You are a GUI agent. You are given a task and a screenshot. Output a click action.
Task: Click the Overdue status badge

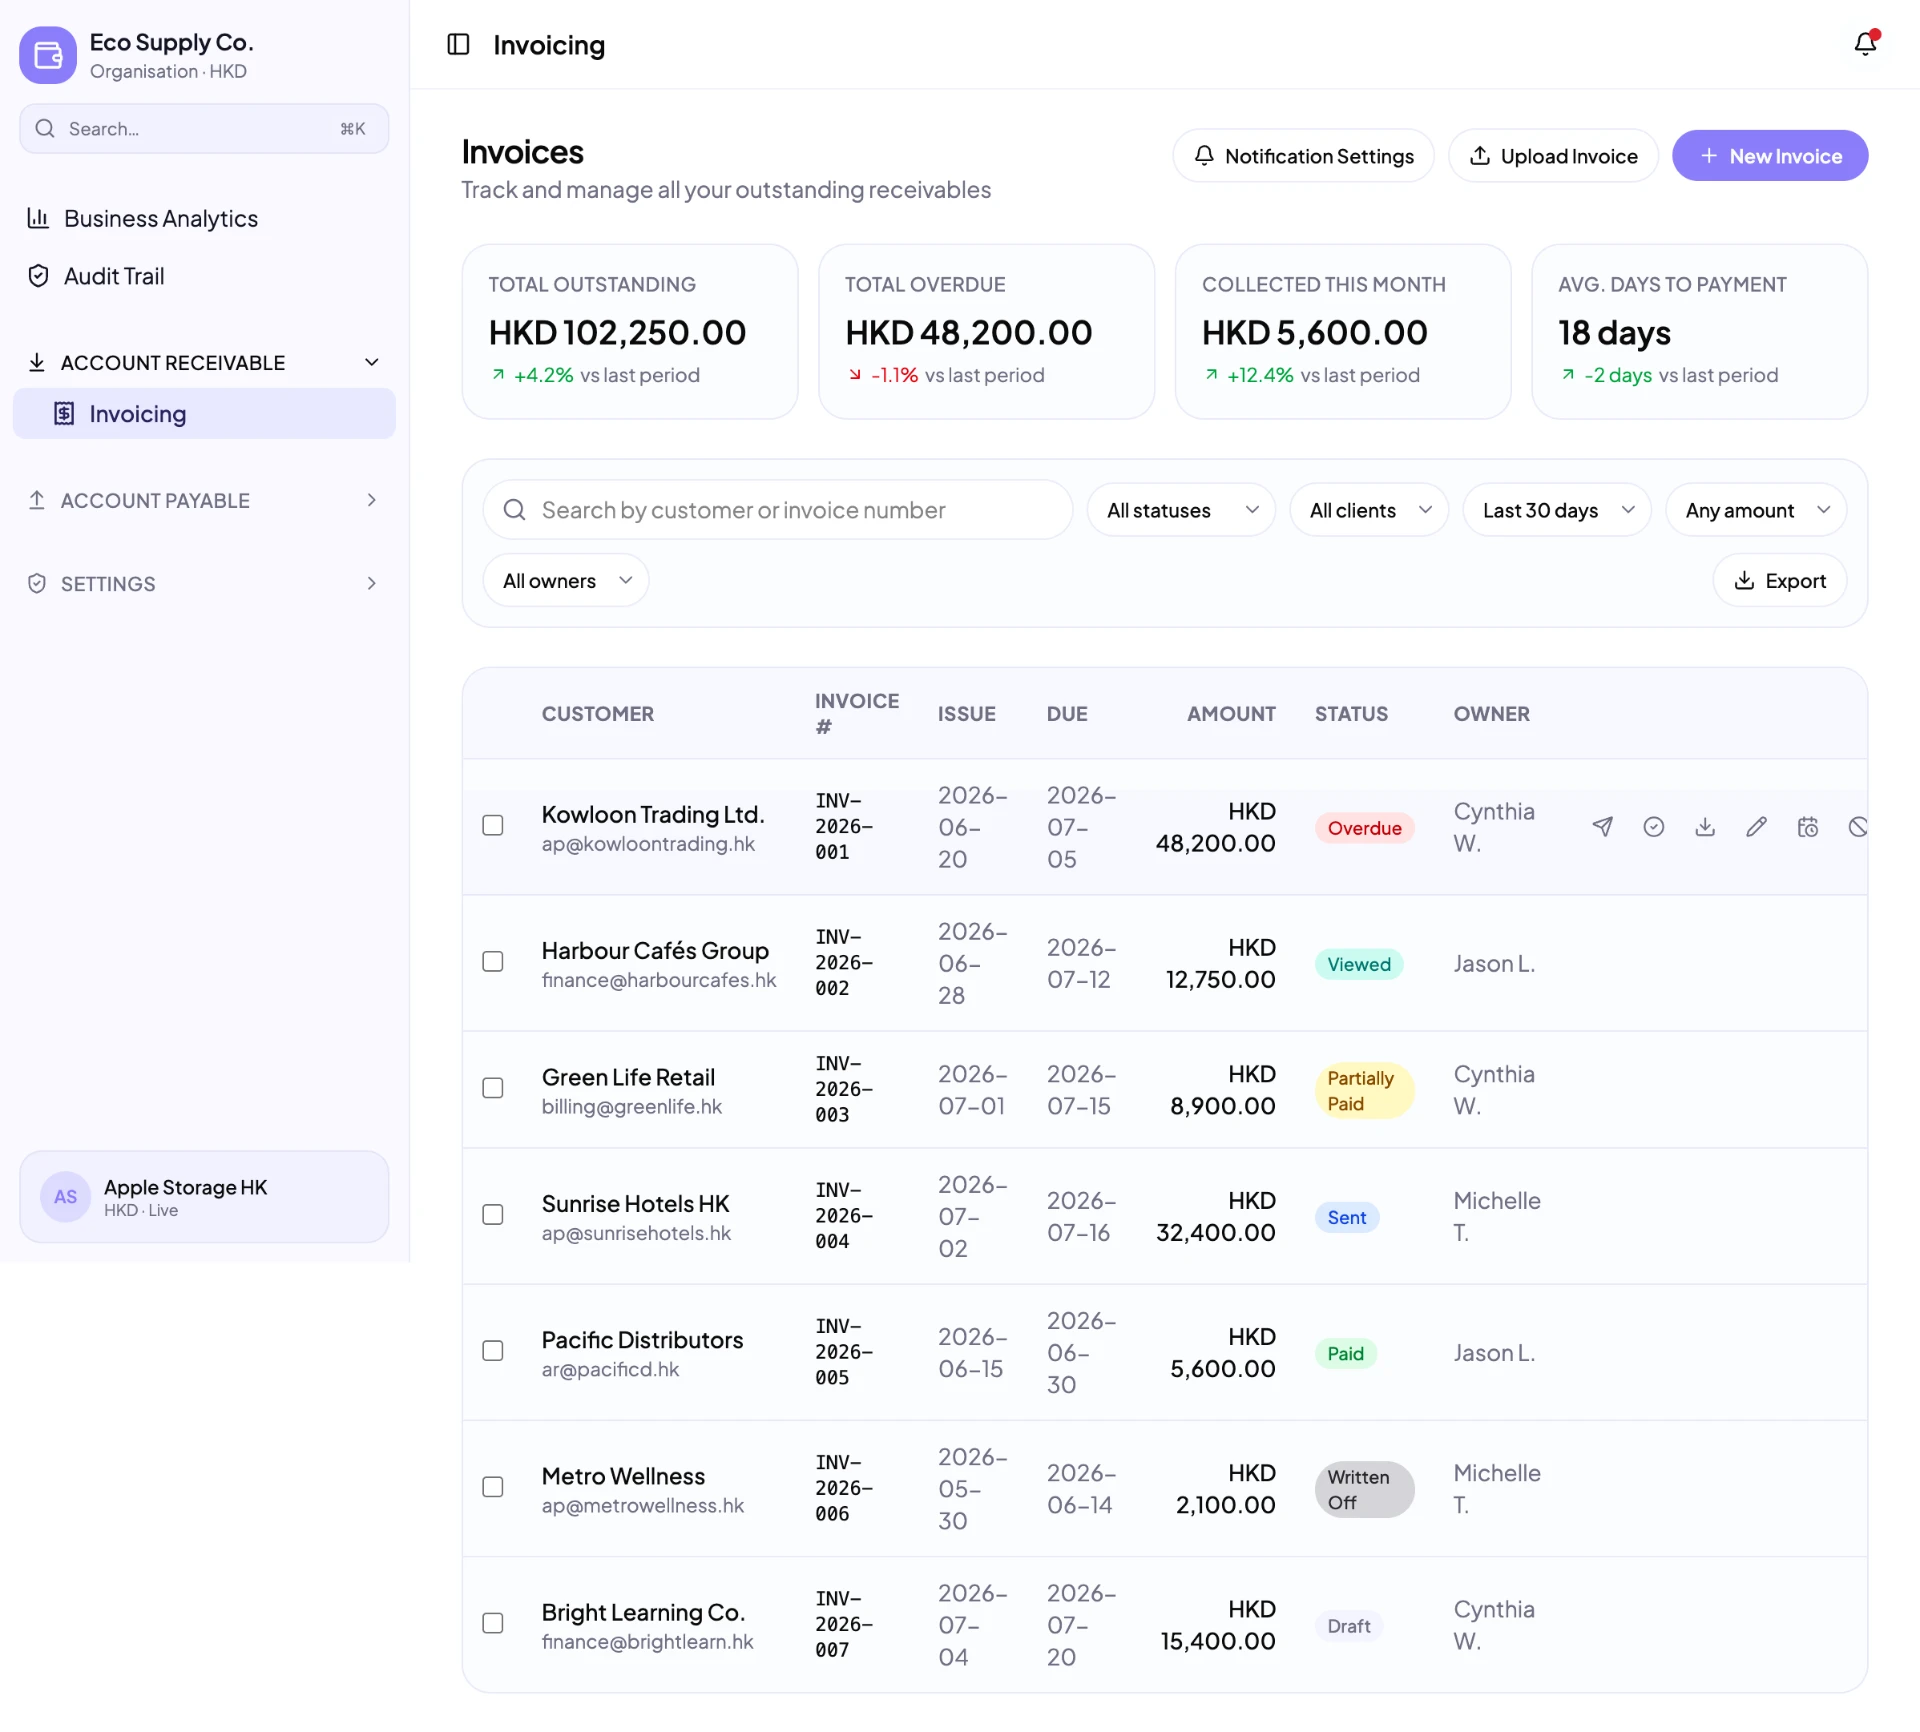(x=1364, y=828)
